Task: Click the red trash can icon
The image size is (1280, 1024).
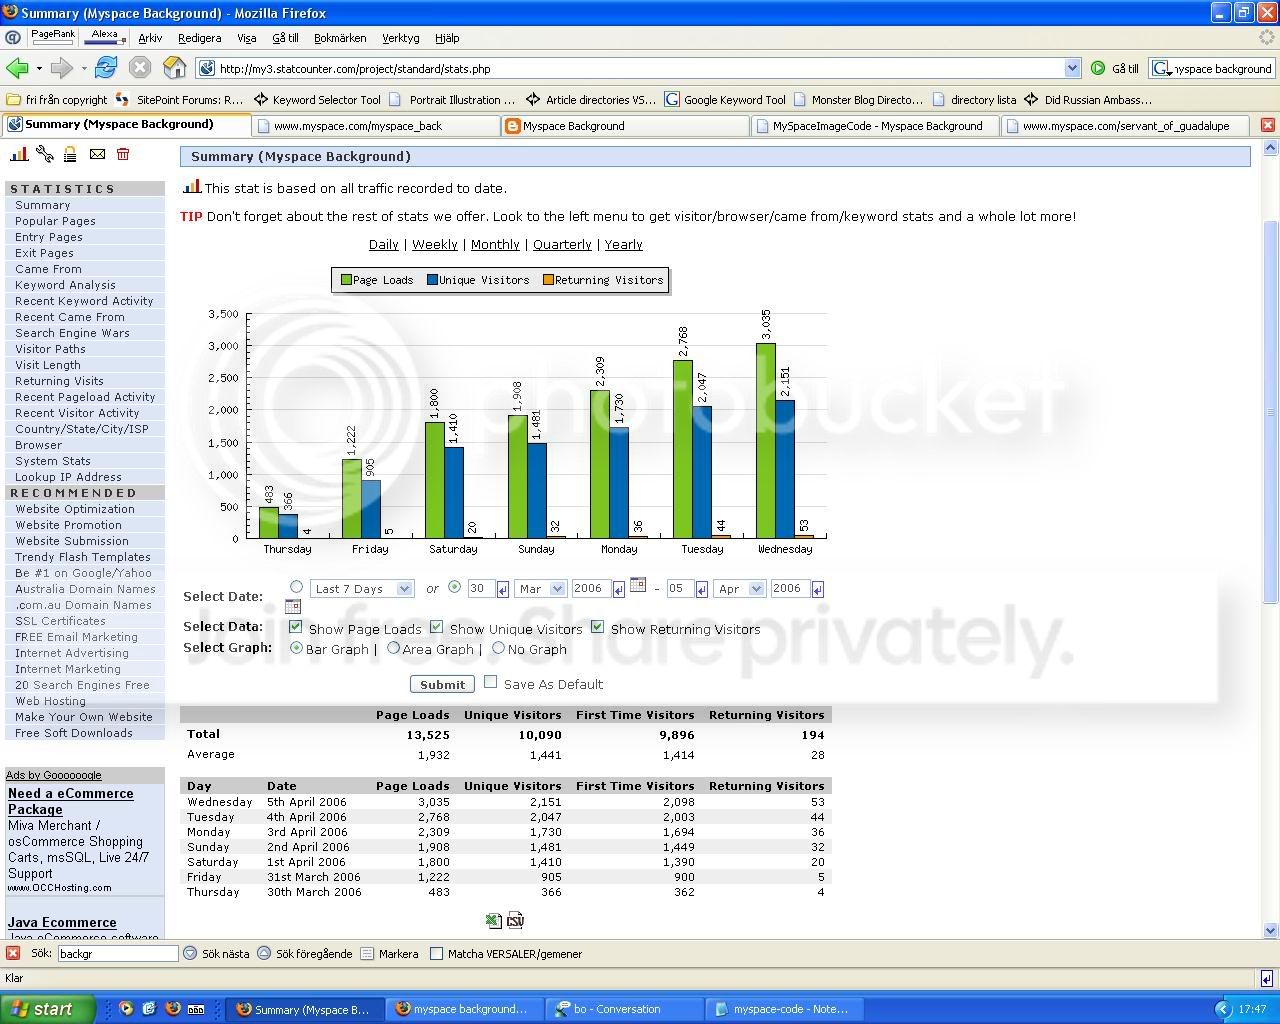Action: coord(123,154)
